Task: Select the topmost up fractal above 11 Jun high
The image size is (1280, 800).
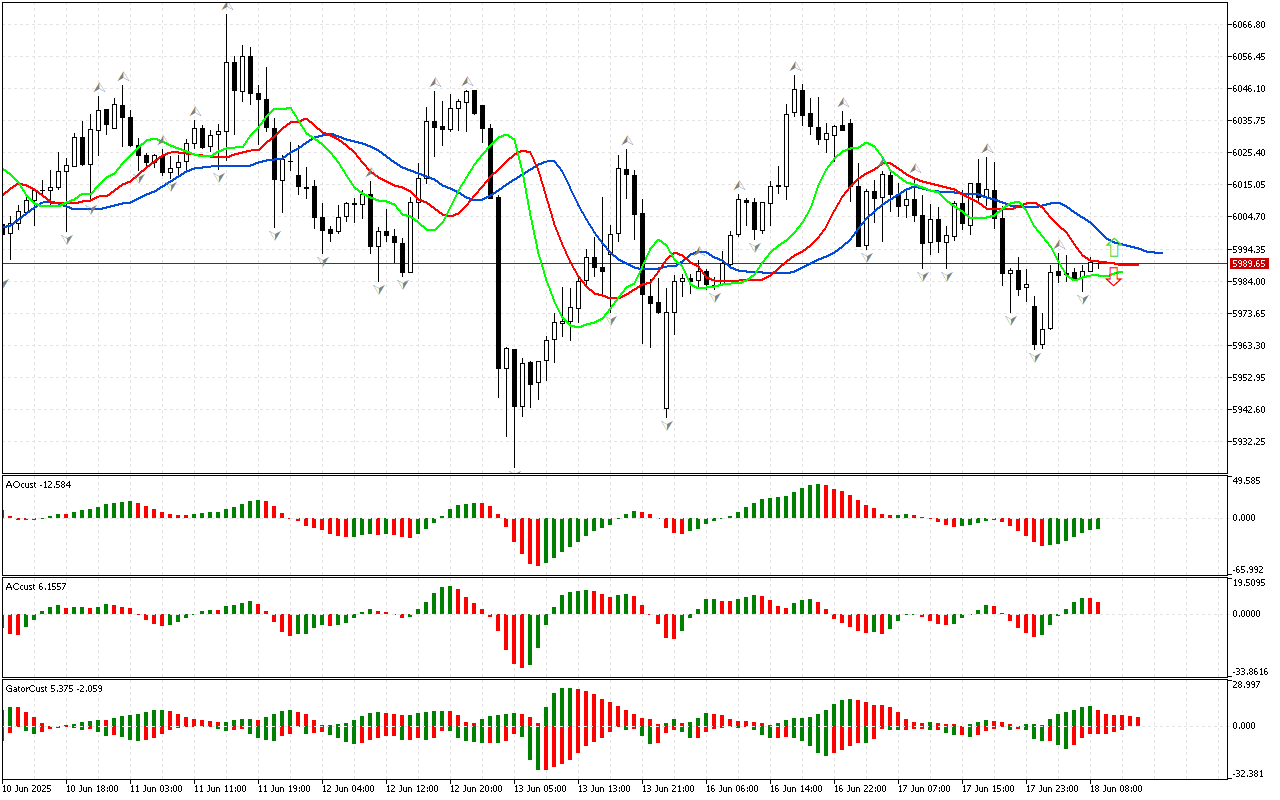Action: (x=227, y=8)
